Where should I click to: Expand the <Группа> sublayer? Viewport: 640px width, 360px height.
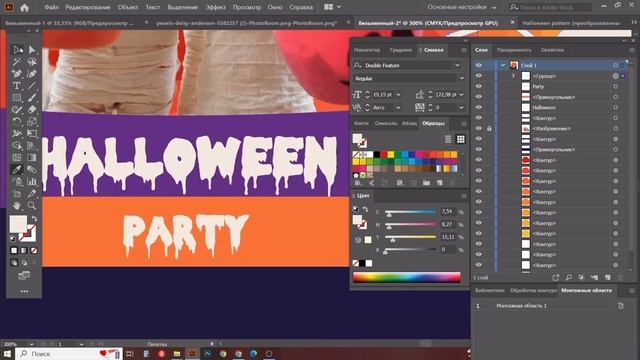pos(513,76)
